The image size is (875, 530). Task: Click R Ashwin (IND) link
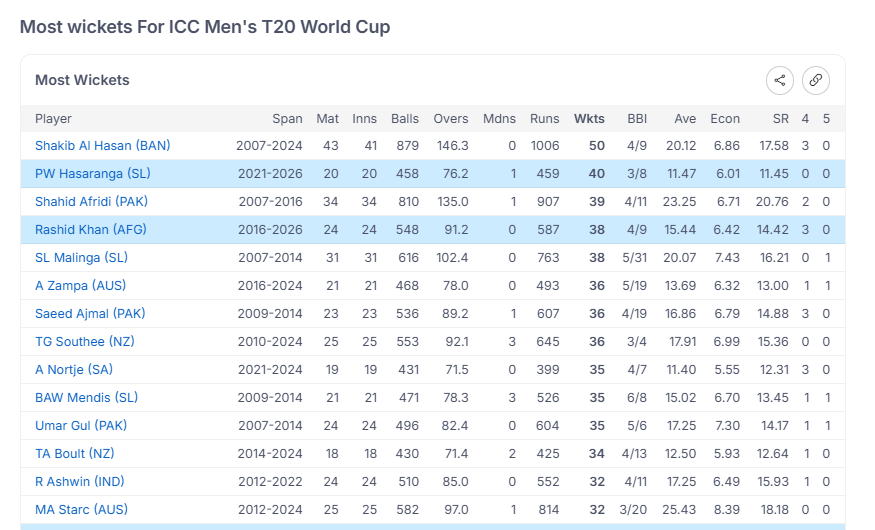78,482
